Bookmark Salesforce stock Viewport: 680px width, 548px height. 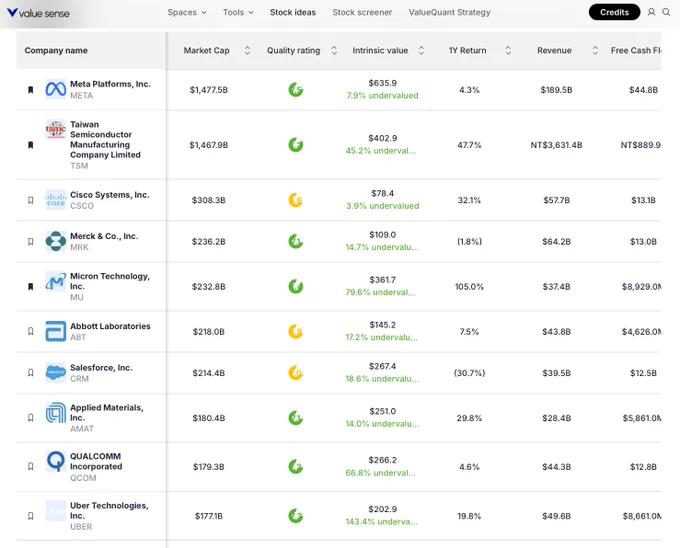click(30, 373)
